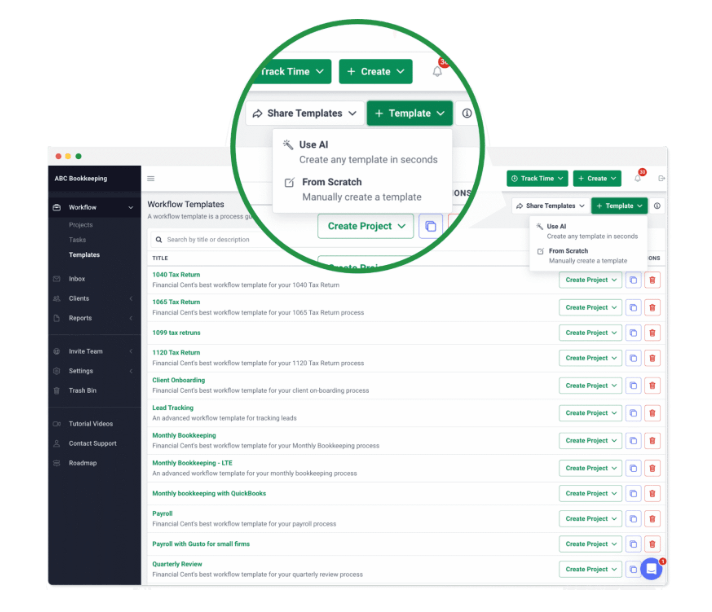
Task: Go to Projects in the sidebar
Action: click(81, 225)
